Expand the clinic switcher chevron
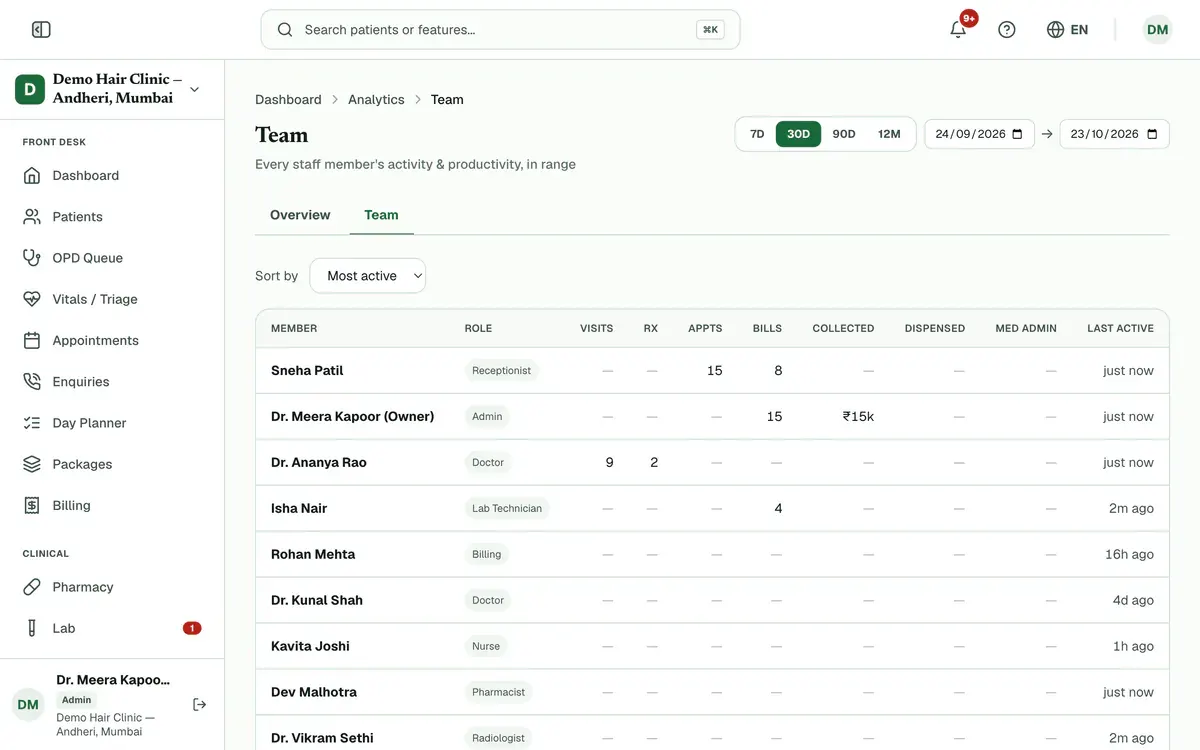 point(194,89)
